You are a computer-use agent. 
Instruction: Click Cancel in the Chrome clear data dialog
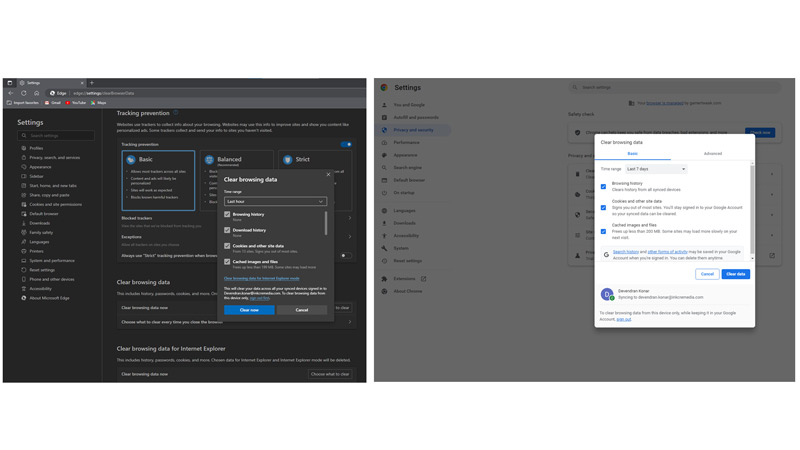click(x=707, y=274)
